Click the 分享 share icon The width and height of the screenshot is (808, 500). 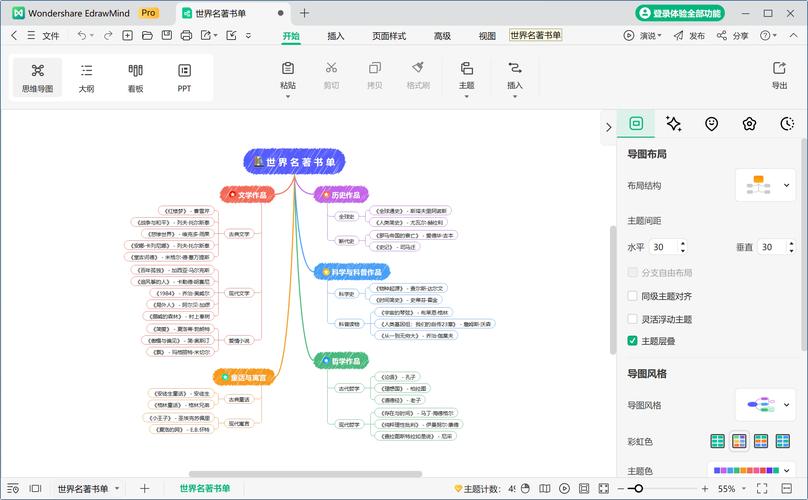732,35
